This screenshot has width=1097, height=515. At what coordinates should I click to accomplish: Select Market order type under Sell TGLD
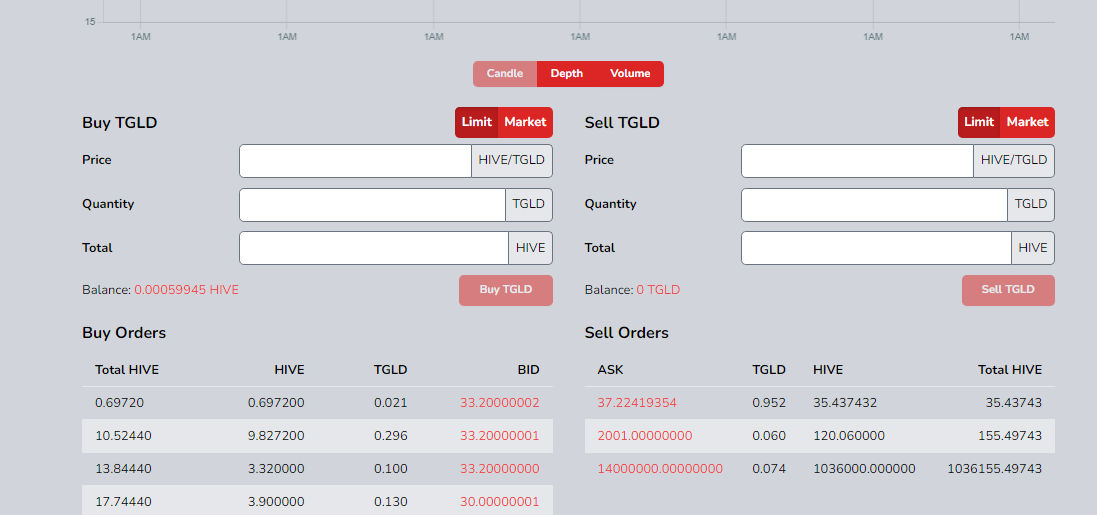(x=1027, y=122)
